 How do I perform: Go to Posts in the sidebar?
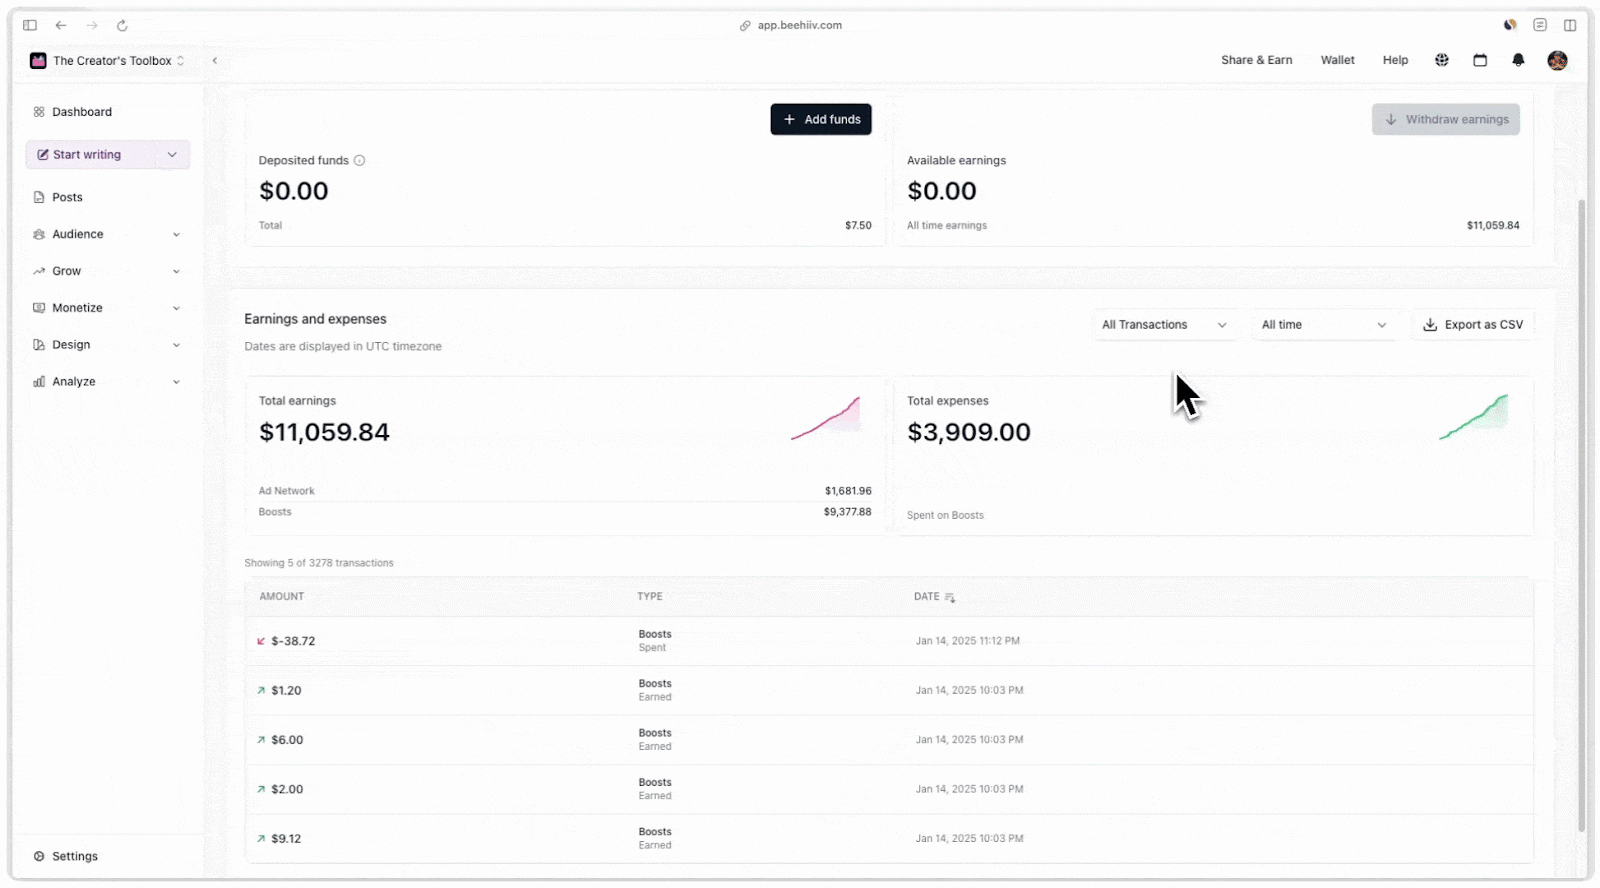(x=67, y=198)
